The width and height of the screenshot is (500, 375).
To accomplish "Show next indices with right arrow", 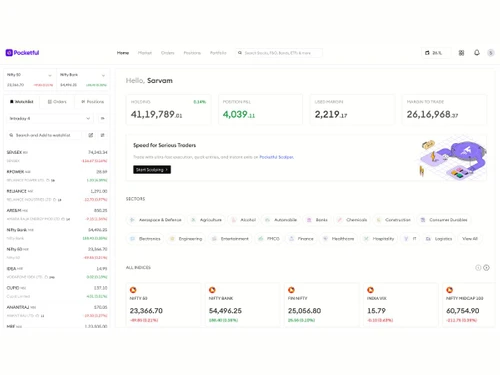I will 486,268.
